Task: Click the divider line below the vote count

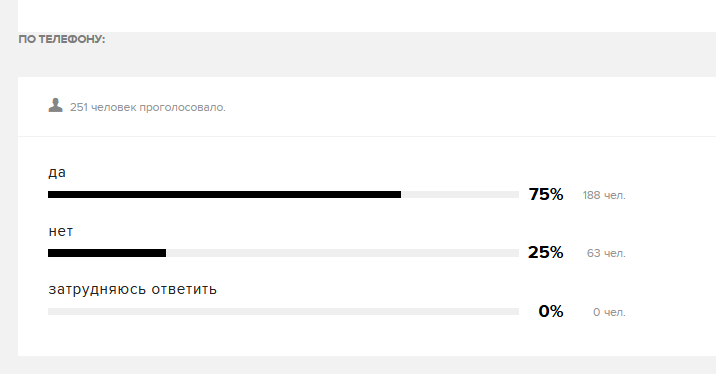Action: (x=367, y=136)
